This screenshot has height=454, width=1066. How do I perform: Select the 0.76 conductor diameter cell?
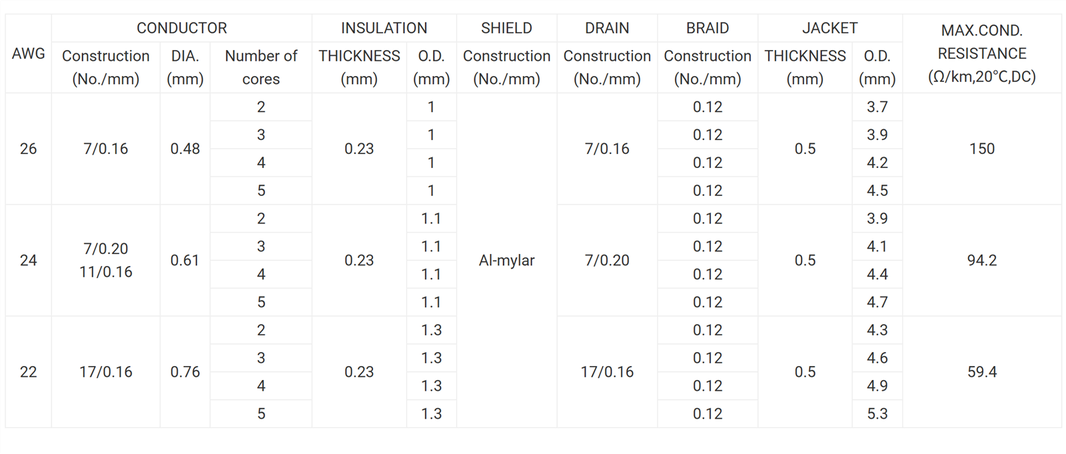point(185,372)
